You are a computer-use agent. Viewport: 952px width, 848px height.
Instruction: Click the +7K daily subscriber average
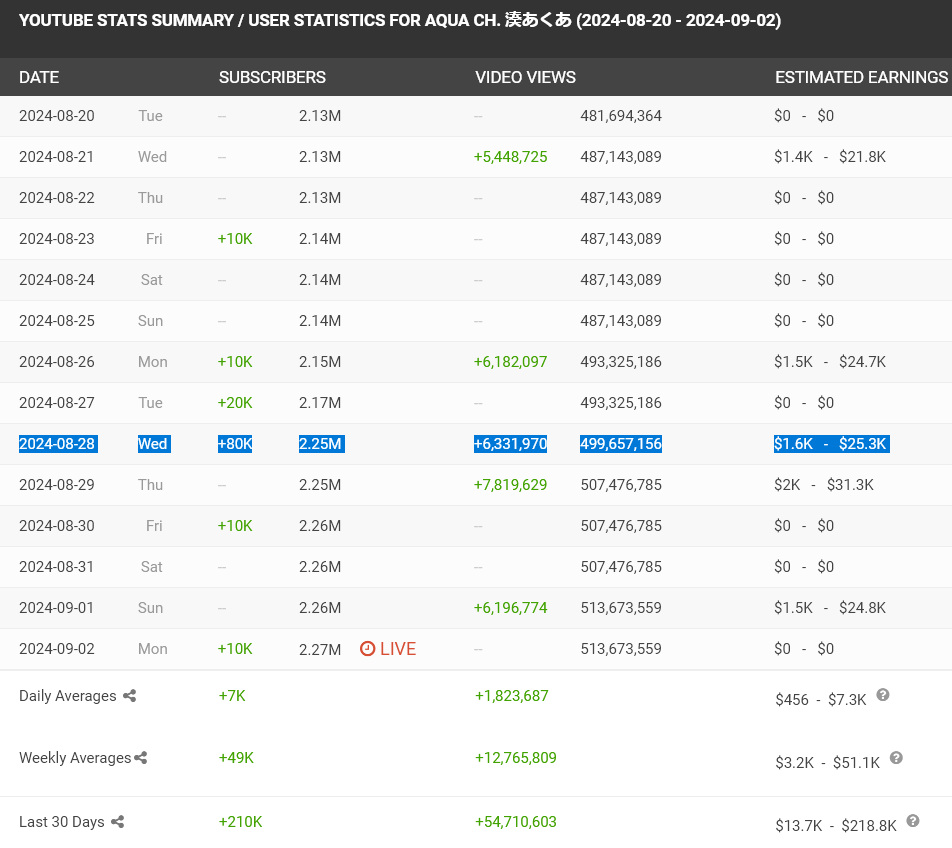click(232, 696)
